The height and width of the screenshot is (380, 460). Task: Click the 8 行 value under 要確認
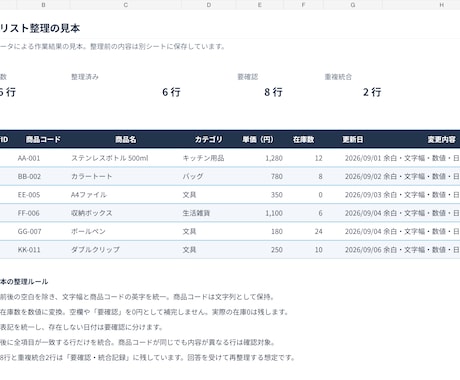point(273,92)
